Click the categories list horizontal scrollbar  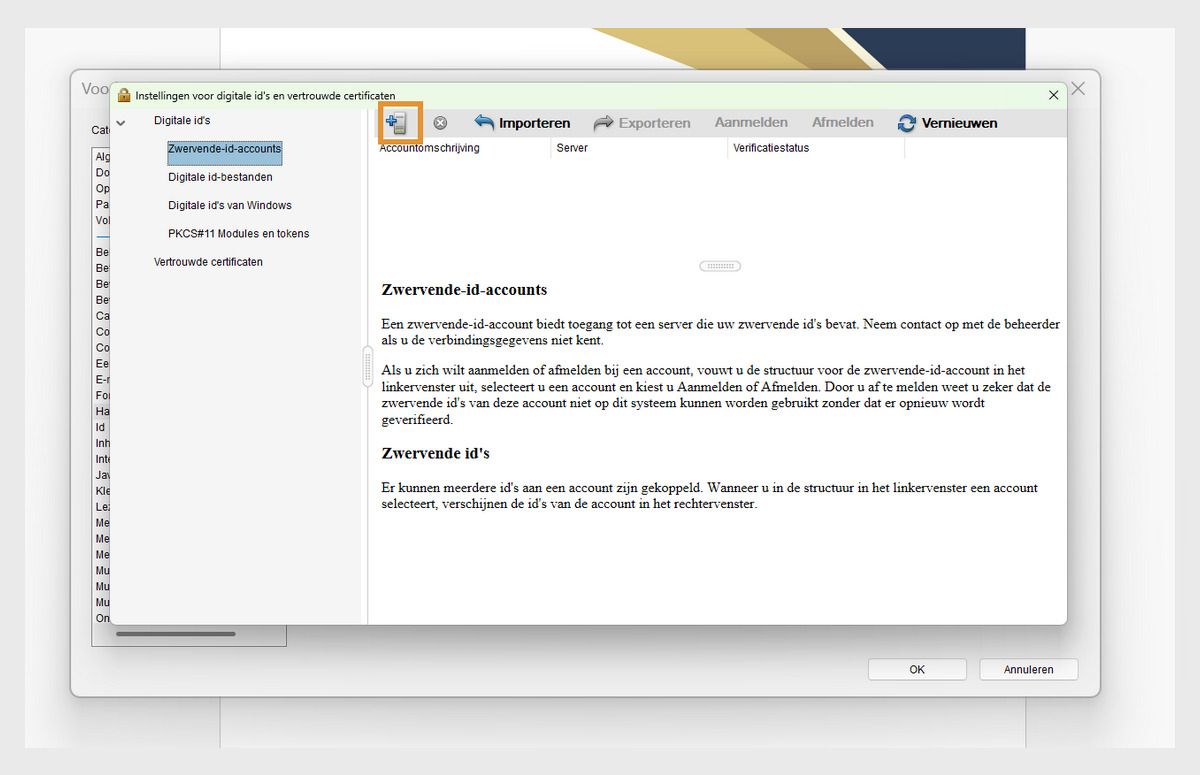point(176,634)
